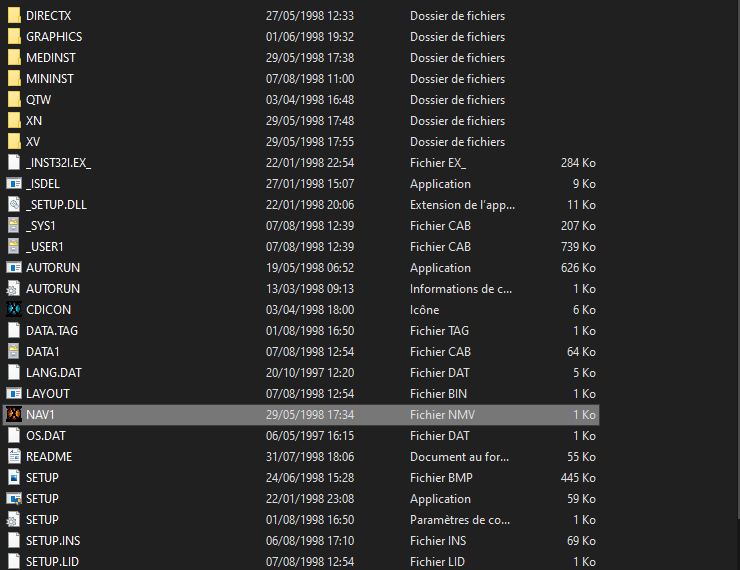
Task: Select the AUTORUN setup information icon
Action: (x=14, y=289)
